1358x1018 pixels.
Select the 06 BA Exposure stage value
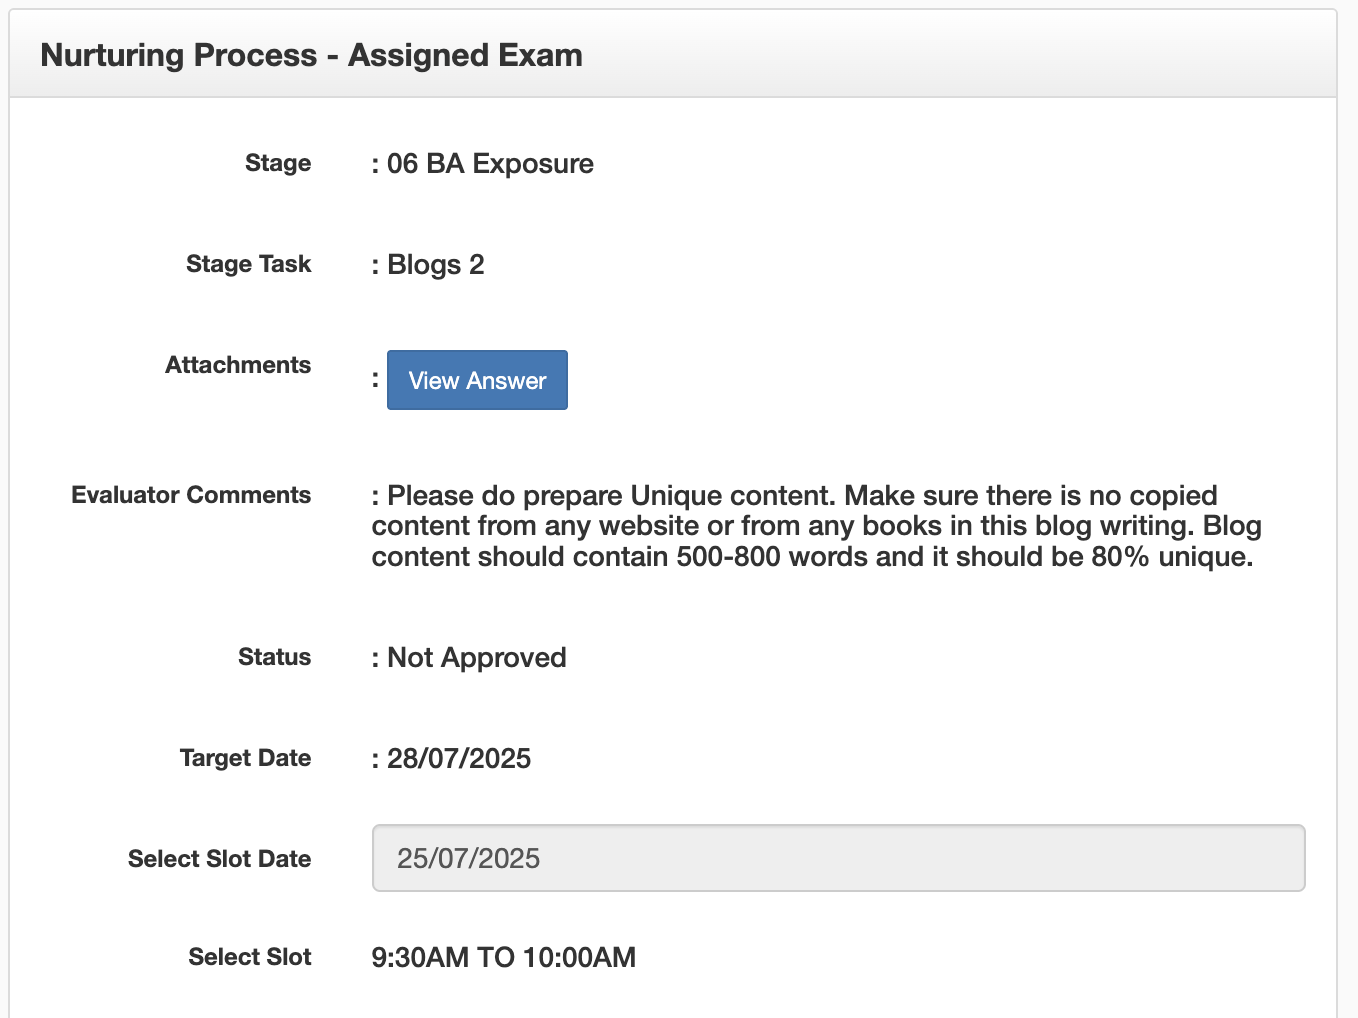point(490,164)
